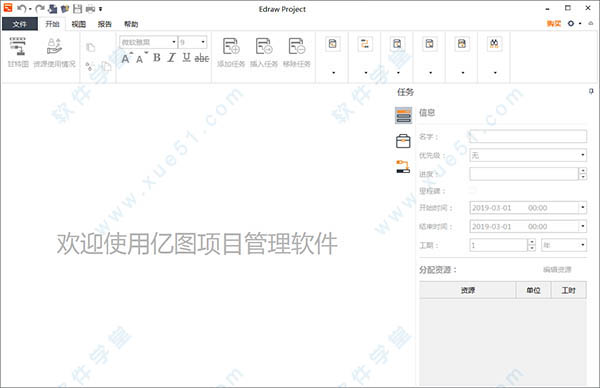Select the orange connector icon in task panel
This screenshot has height=388, width=600.
[403, 166]
